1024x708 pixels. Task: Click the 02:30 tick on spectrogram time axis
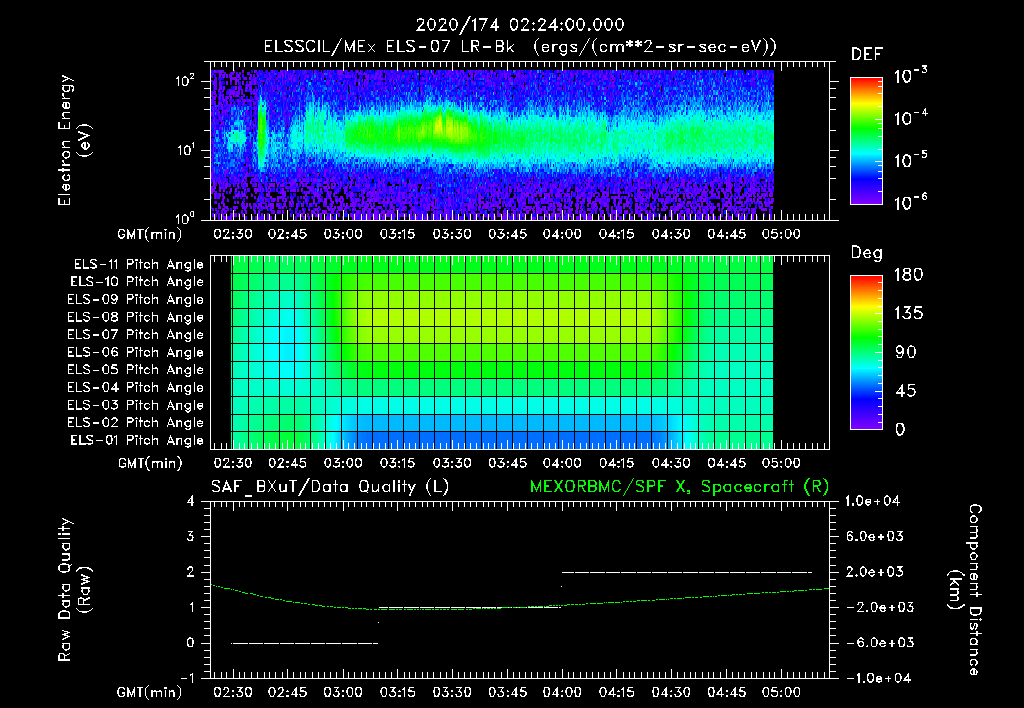232,234
